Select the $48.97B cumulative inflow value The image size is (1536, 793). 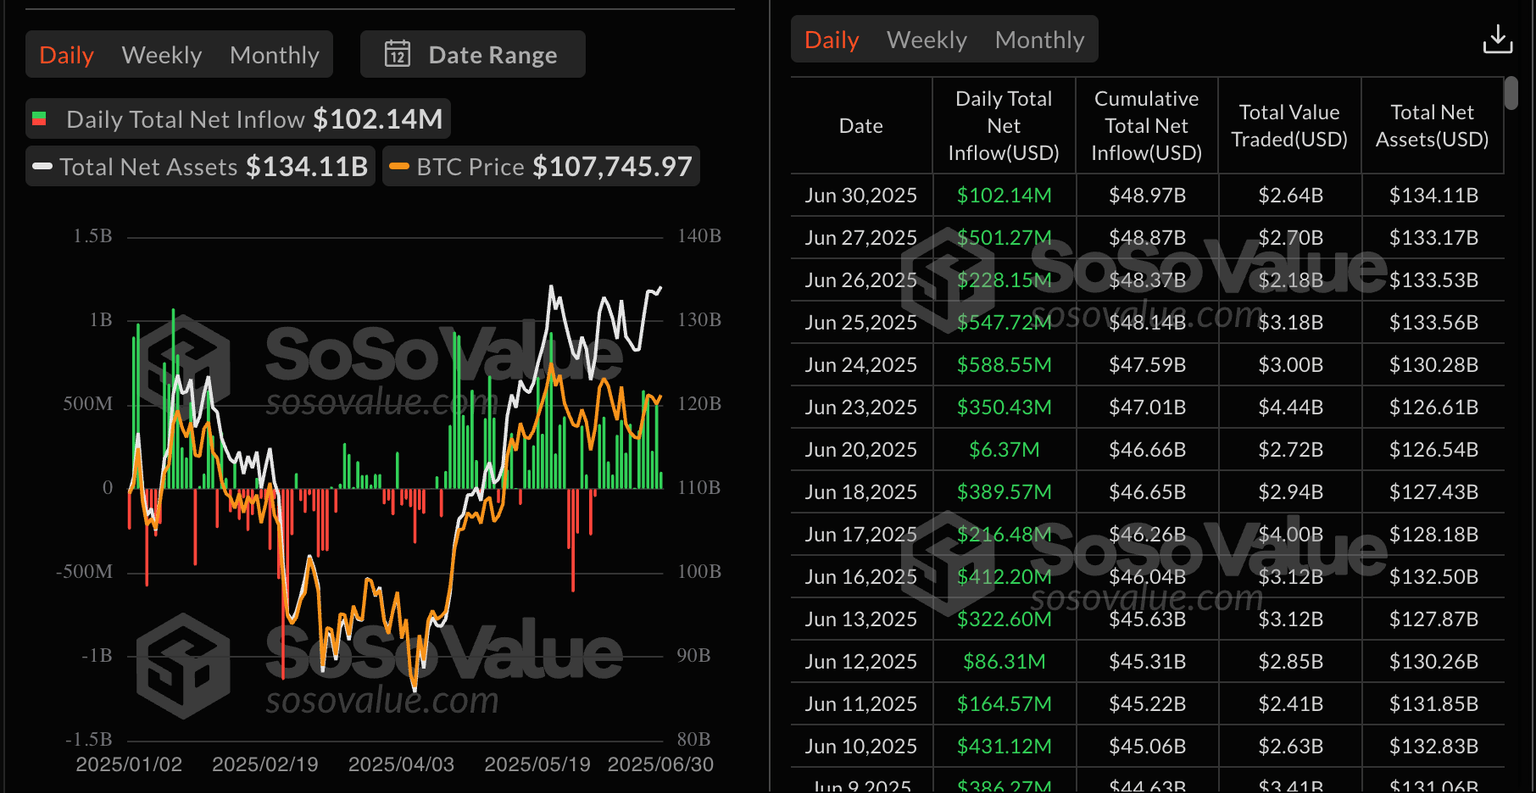[x=1147, y=195]
